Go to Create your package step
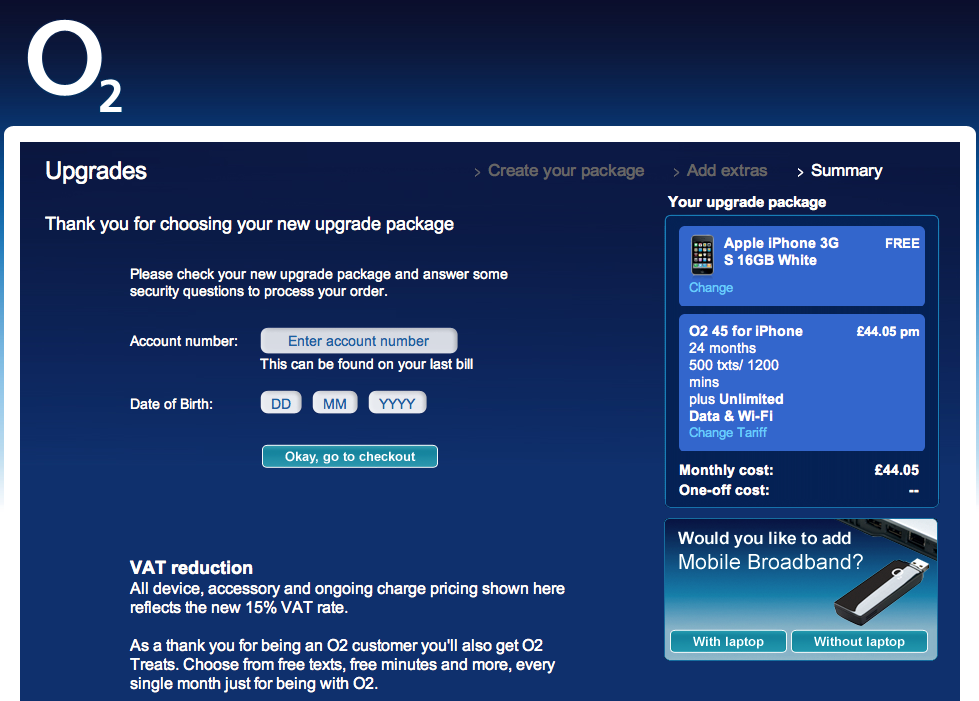 coord(566,170)
